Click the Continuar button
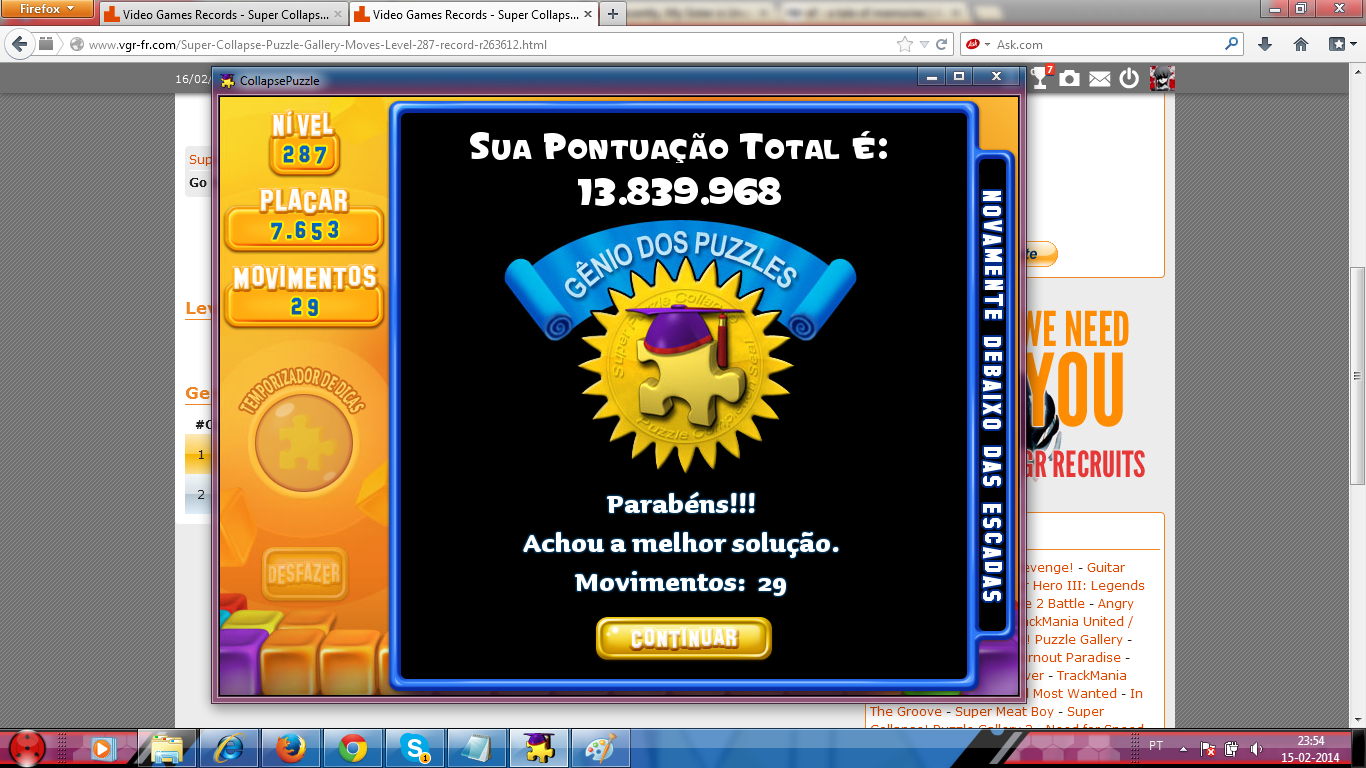This screenshot has width=1366, height=768. tap(684, 638)
